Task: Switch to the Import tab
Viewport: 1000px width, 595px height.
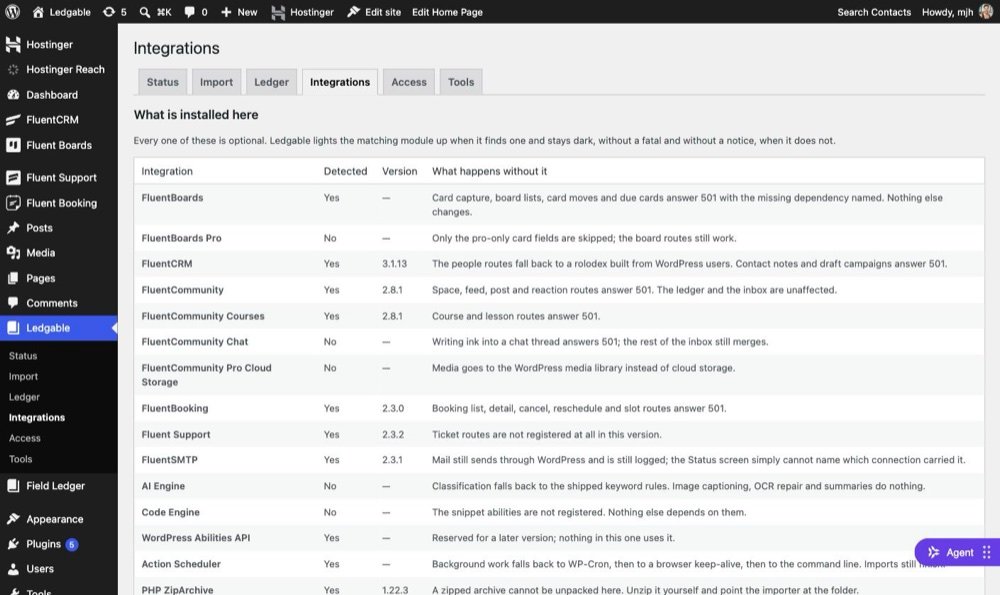Action: pyautogui.click(x=216, y=82)
